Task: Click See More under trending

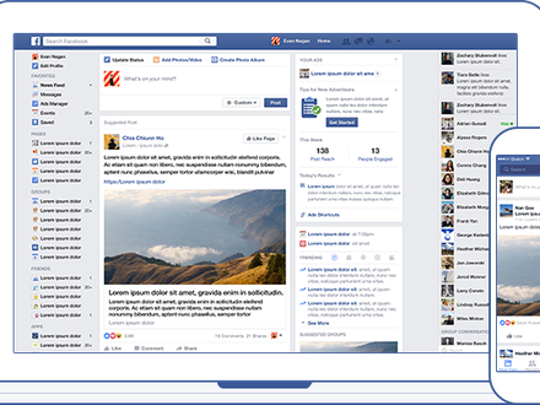Action: 318,323
